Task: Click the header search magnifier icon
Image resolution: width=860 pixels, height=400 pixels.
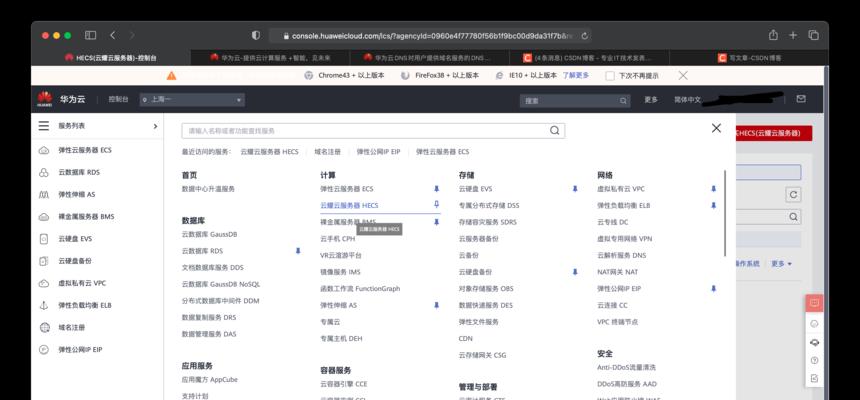Action: coord(623,100)
